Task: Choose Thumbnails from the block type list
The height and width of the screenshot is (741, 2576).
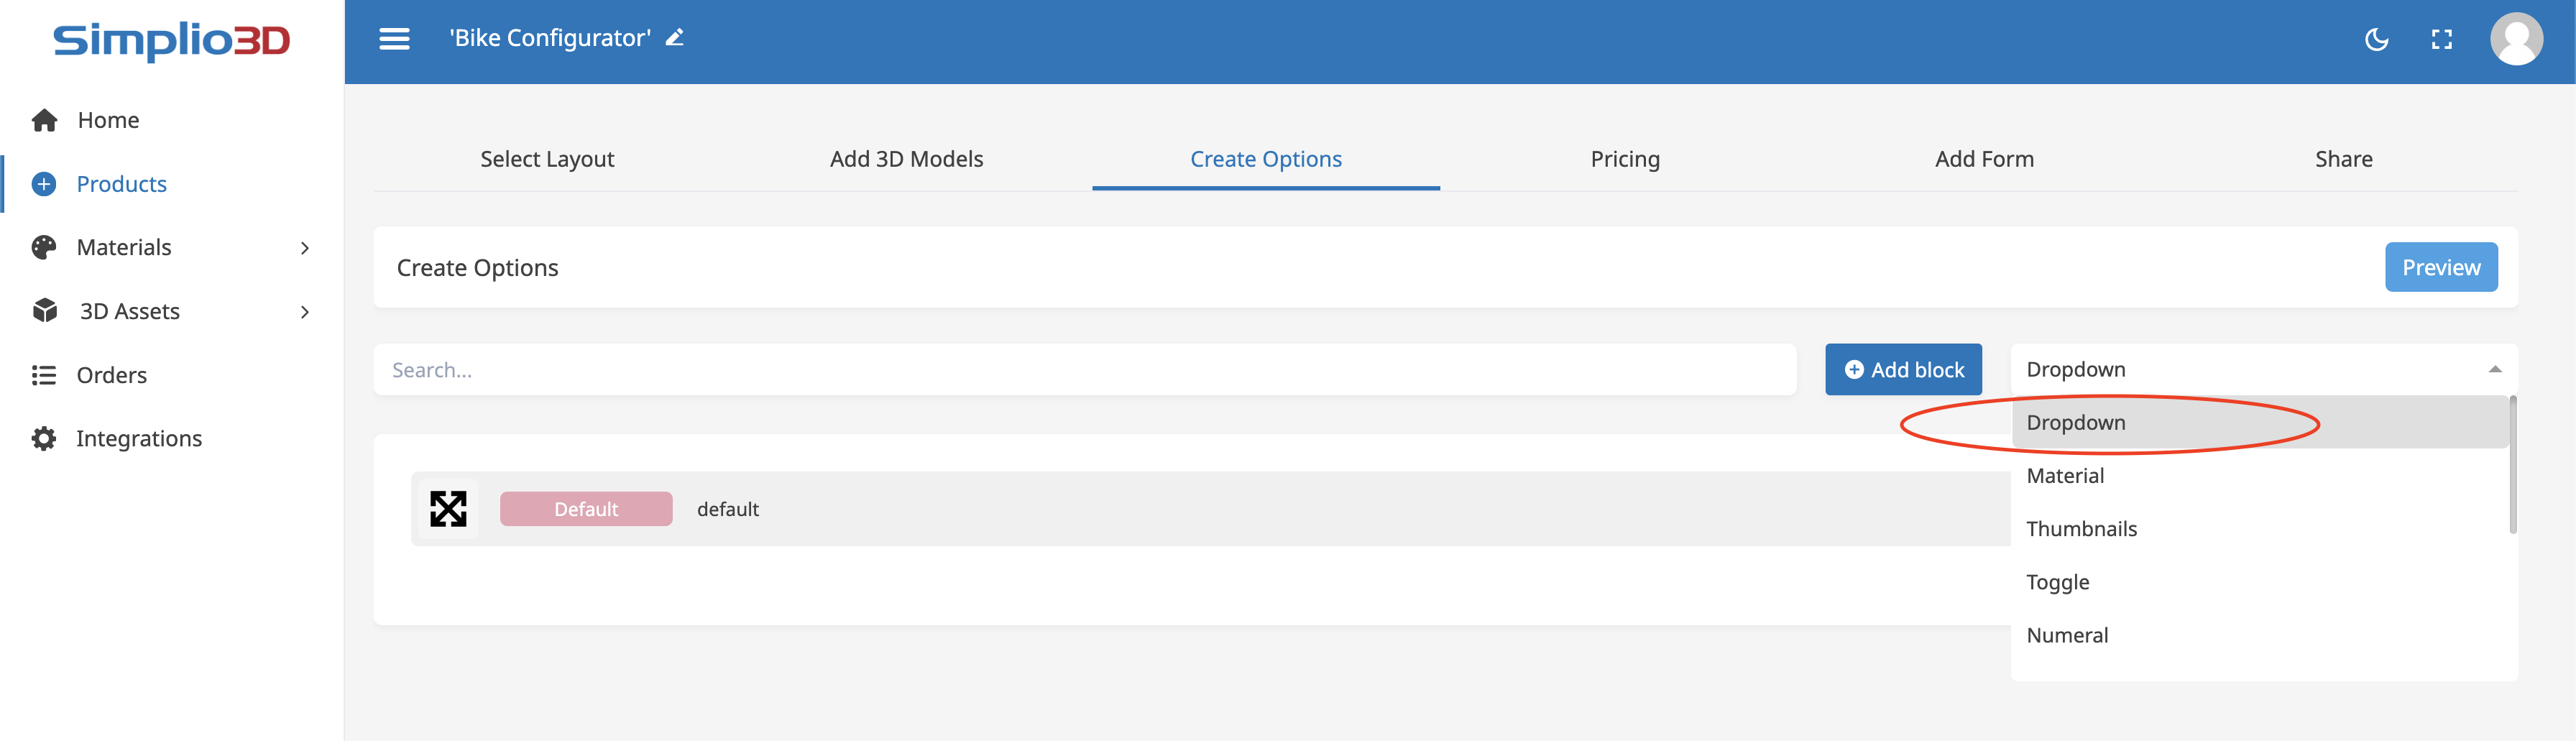Action: [2081, 529]
